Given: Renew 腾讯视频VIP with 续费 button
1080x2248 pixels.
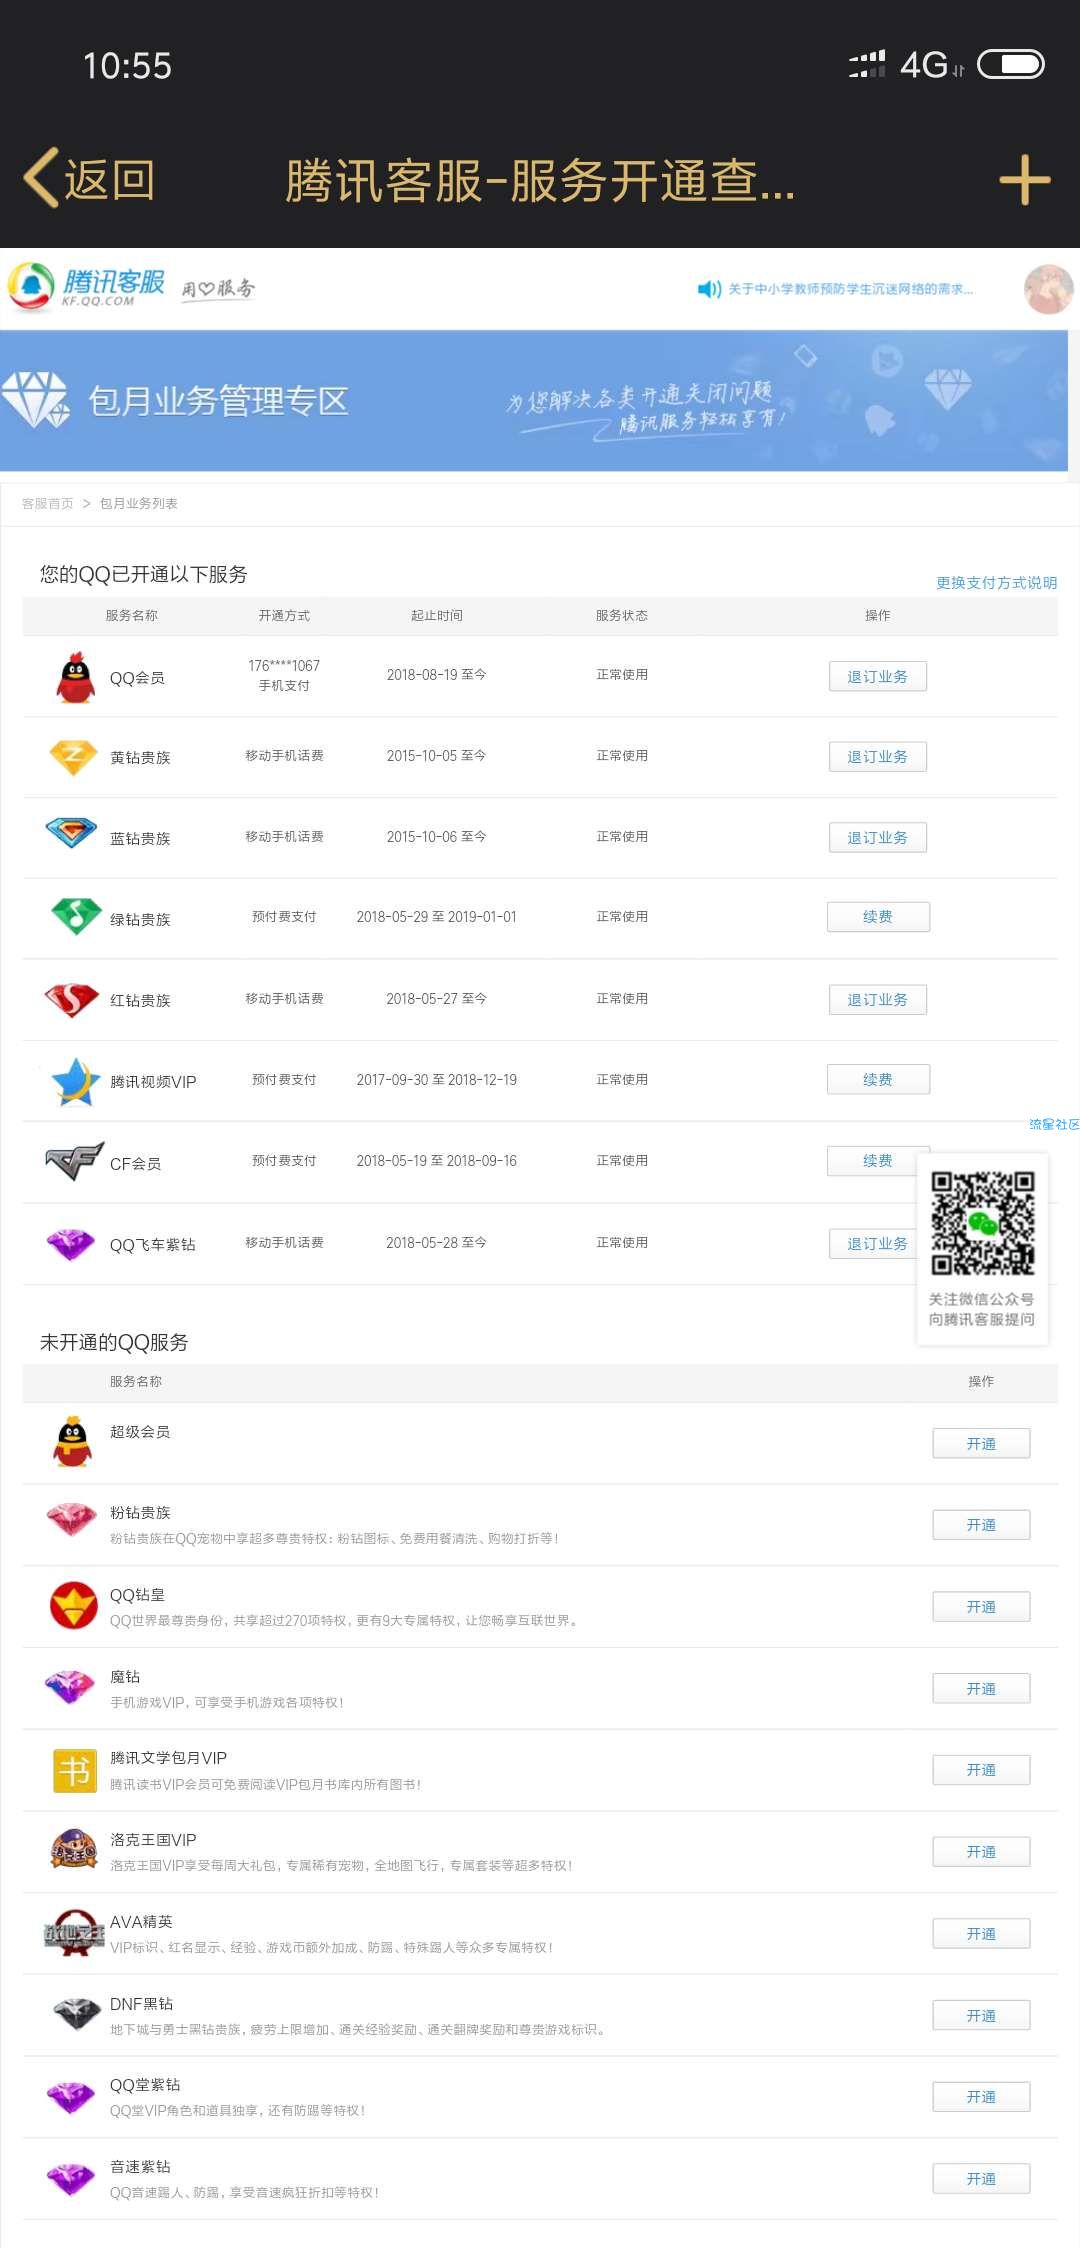Looking at the screenshot, I should [x=878, y=1080].
